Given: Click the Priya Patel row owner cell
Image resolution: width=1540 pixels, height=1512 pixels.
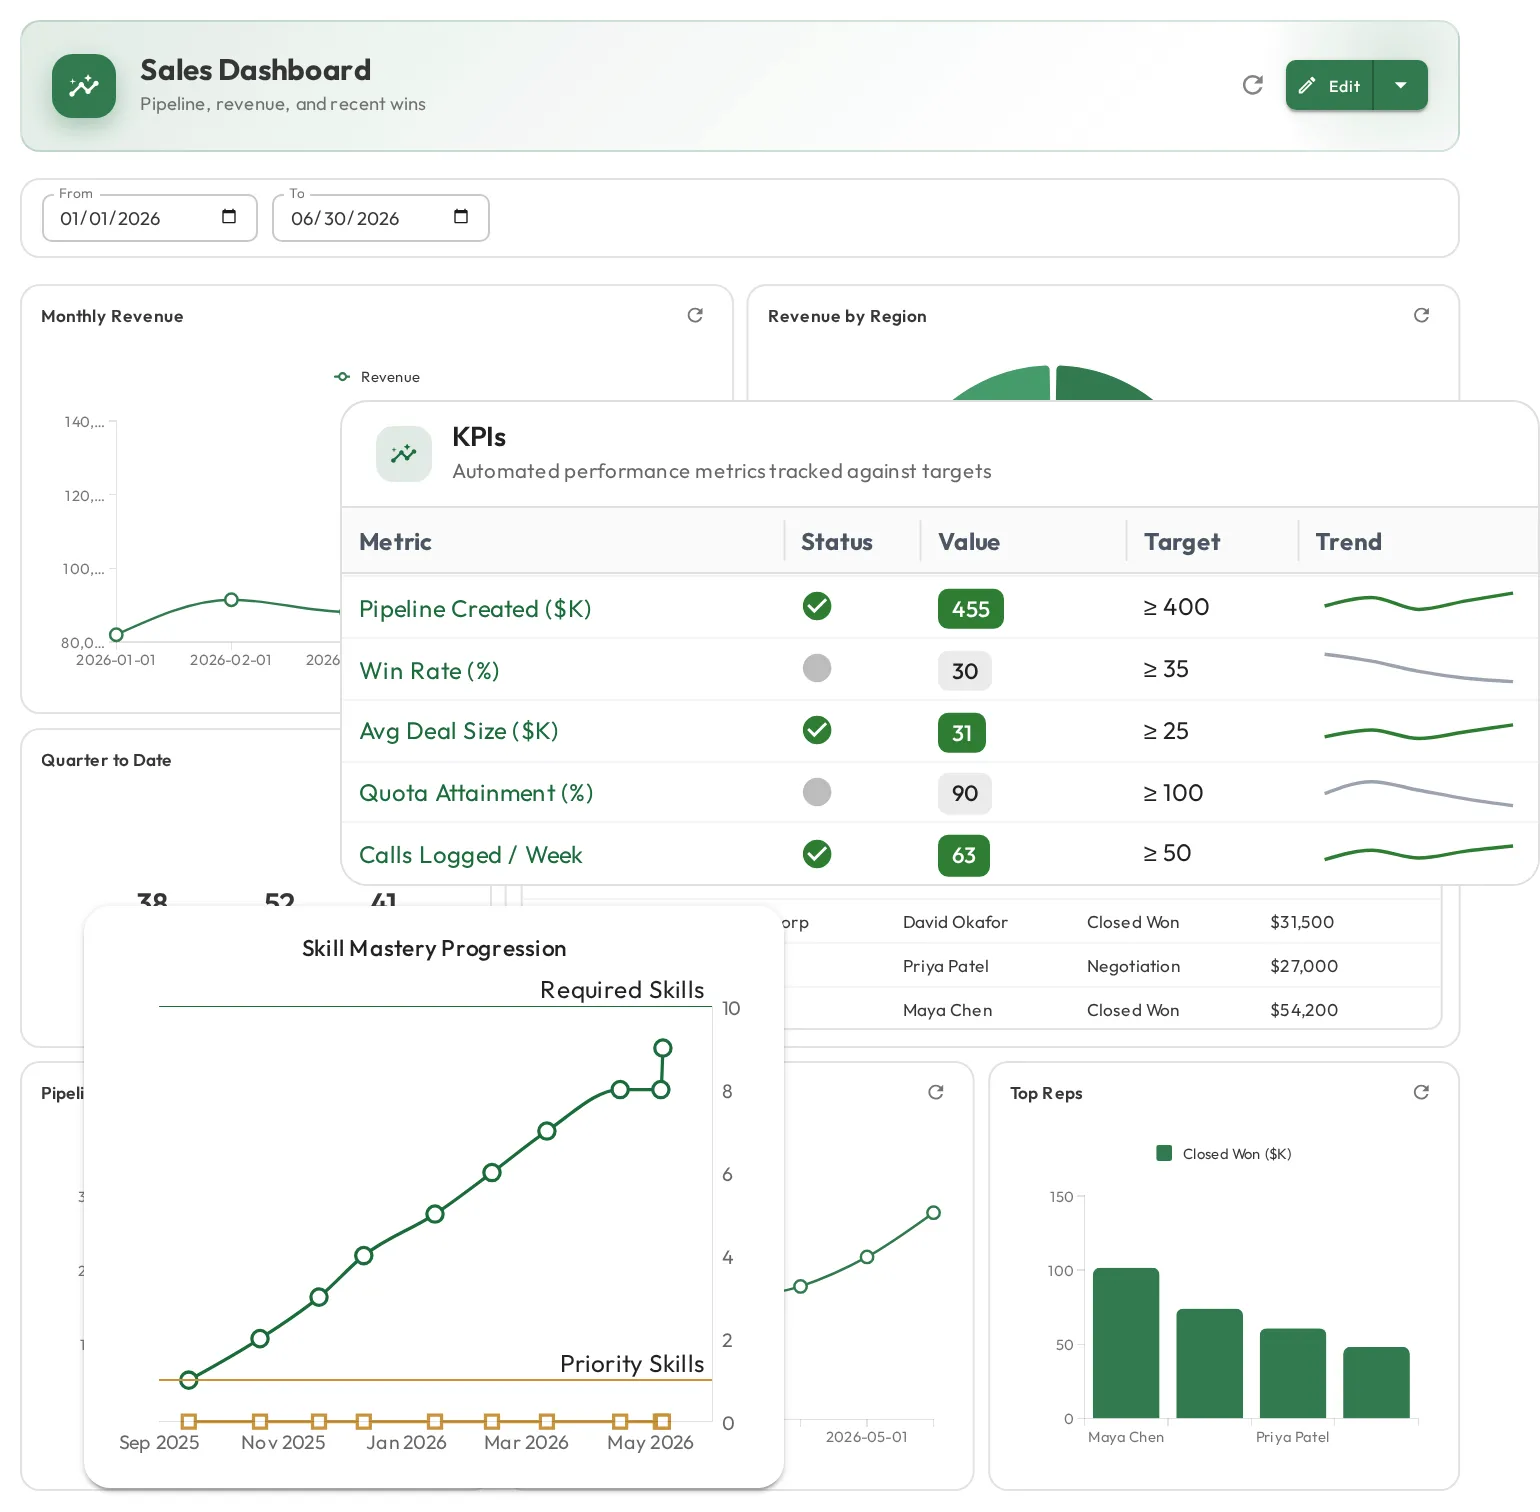Looking at the screenshot, I should click(x=946, y=966).
